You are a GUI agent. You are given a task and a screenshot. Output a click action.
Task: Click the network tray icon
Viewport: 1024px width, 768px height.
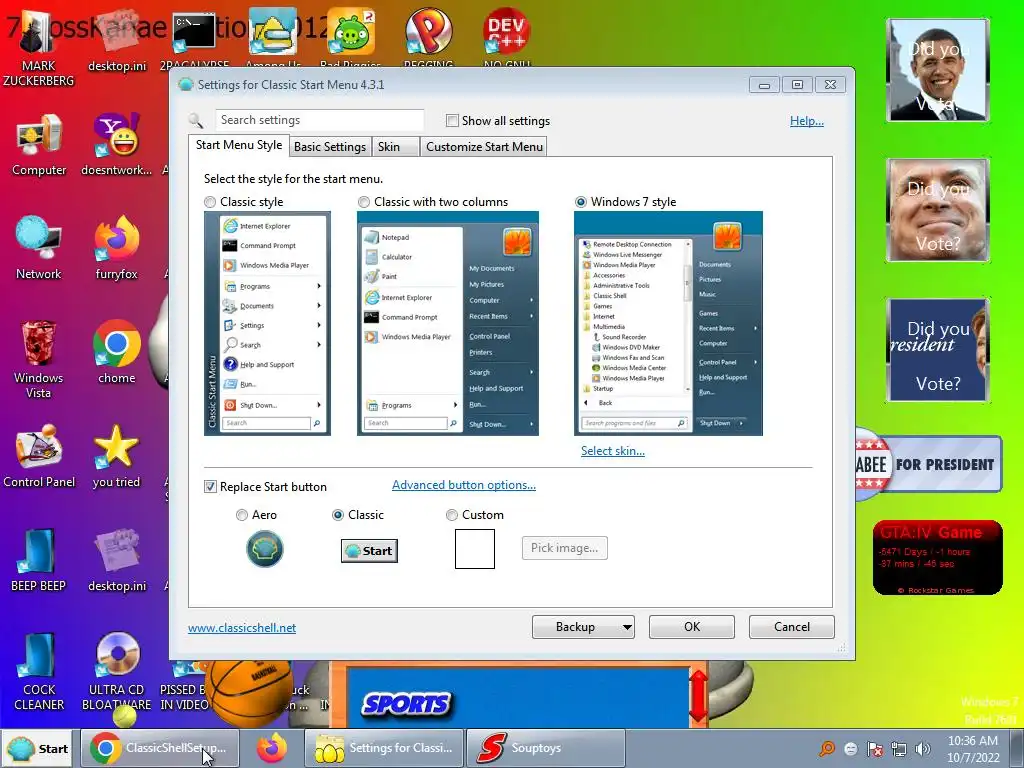[x=899, y=748]
